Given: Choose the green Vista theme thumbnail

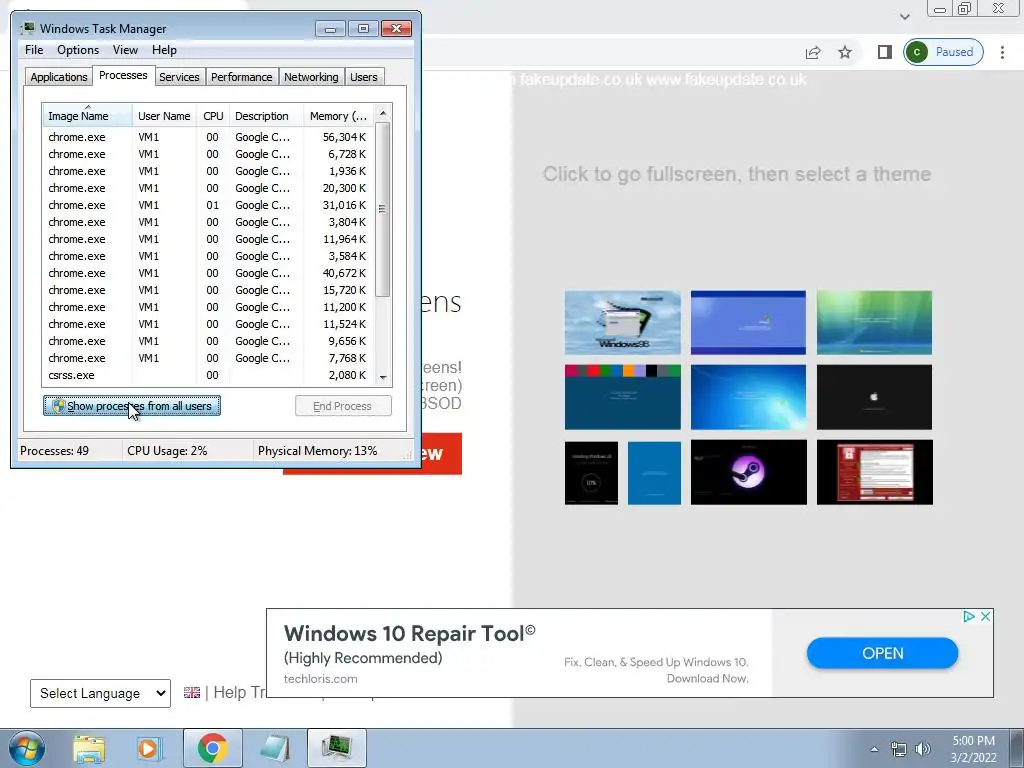Looking at the screenshot, I should pos(874,322).
